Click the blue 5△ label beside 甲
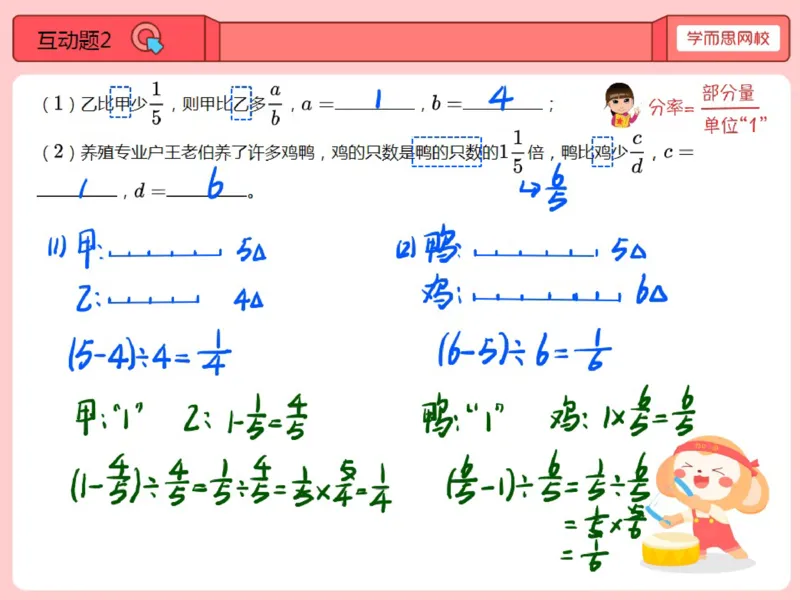 251,251
